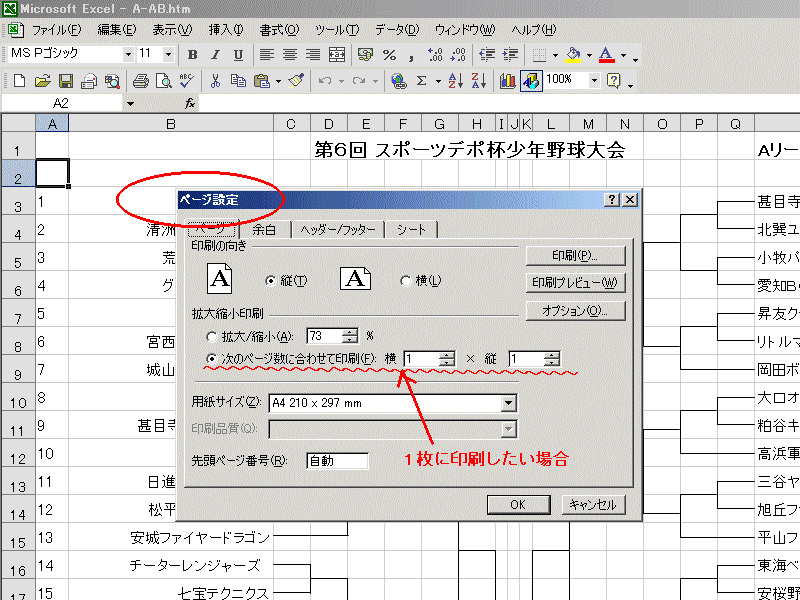Open the fill color dropdown arrow
800x600 pixels.
(x=589, y=55)
